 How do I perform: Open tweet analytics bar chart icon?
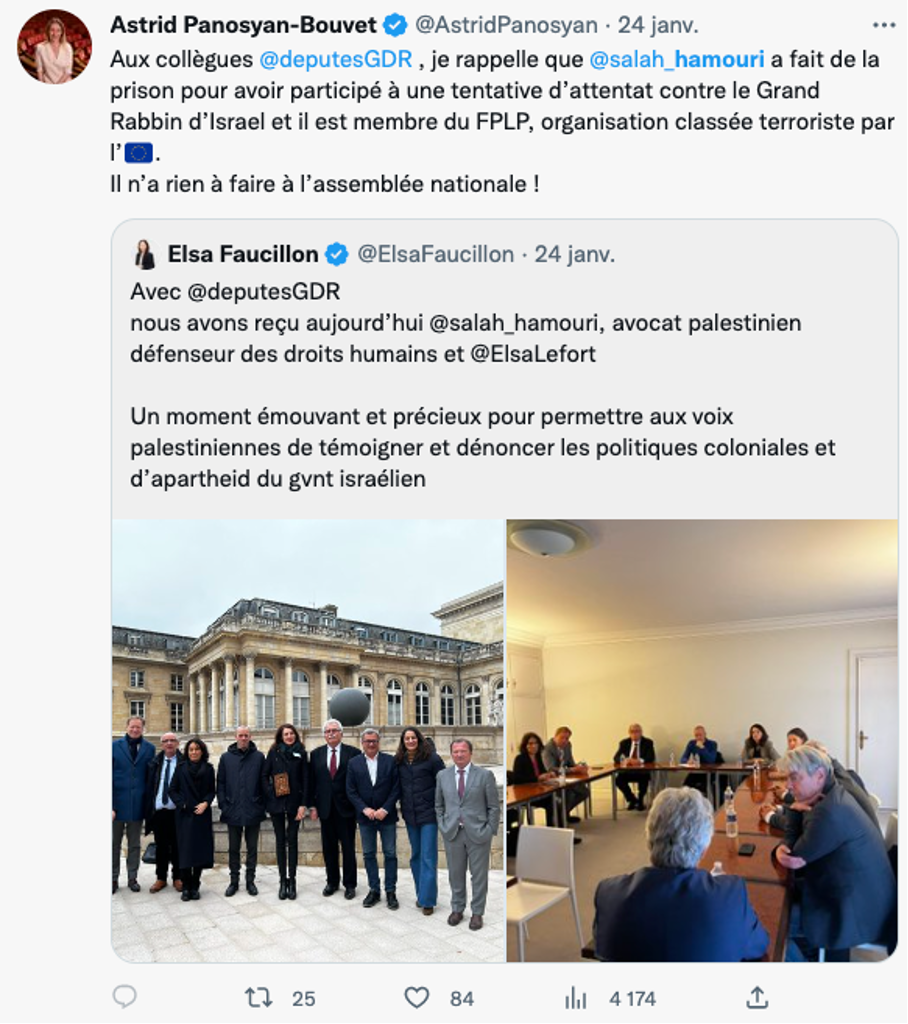pyautogui.click(x=576, y=997)
